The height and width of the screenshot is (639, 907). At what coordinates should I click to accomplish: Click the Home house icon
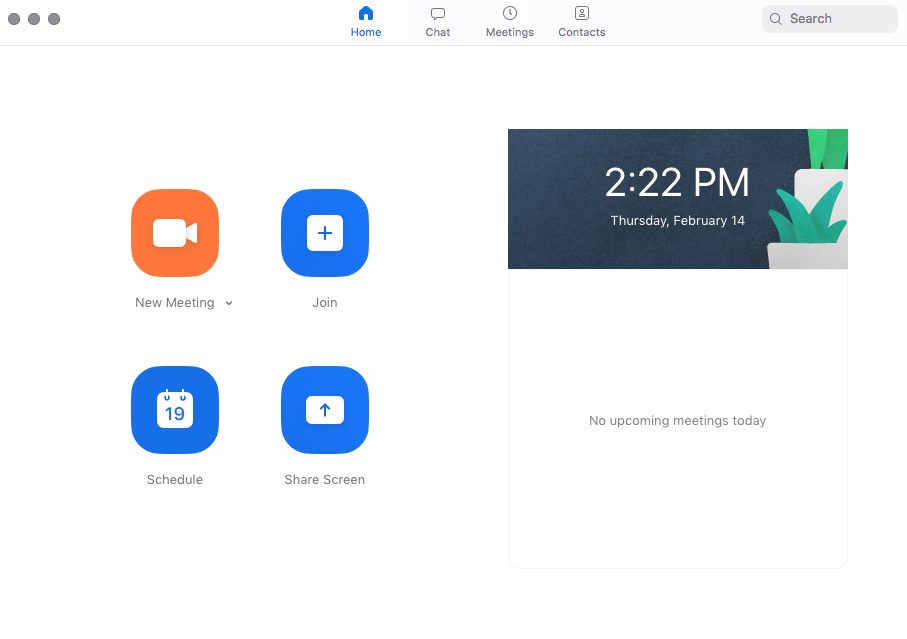(366, 14)
